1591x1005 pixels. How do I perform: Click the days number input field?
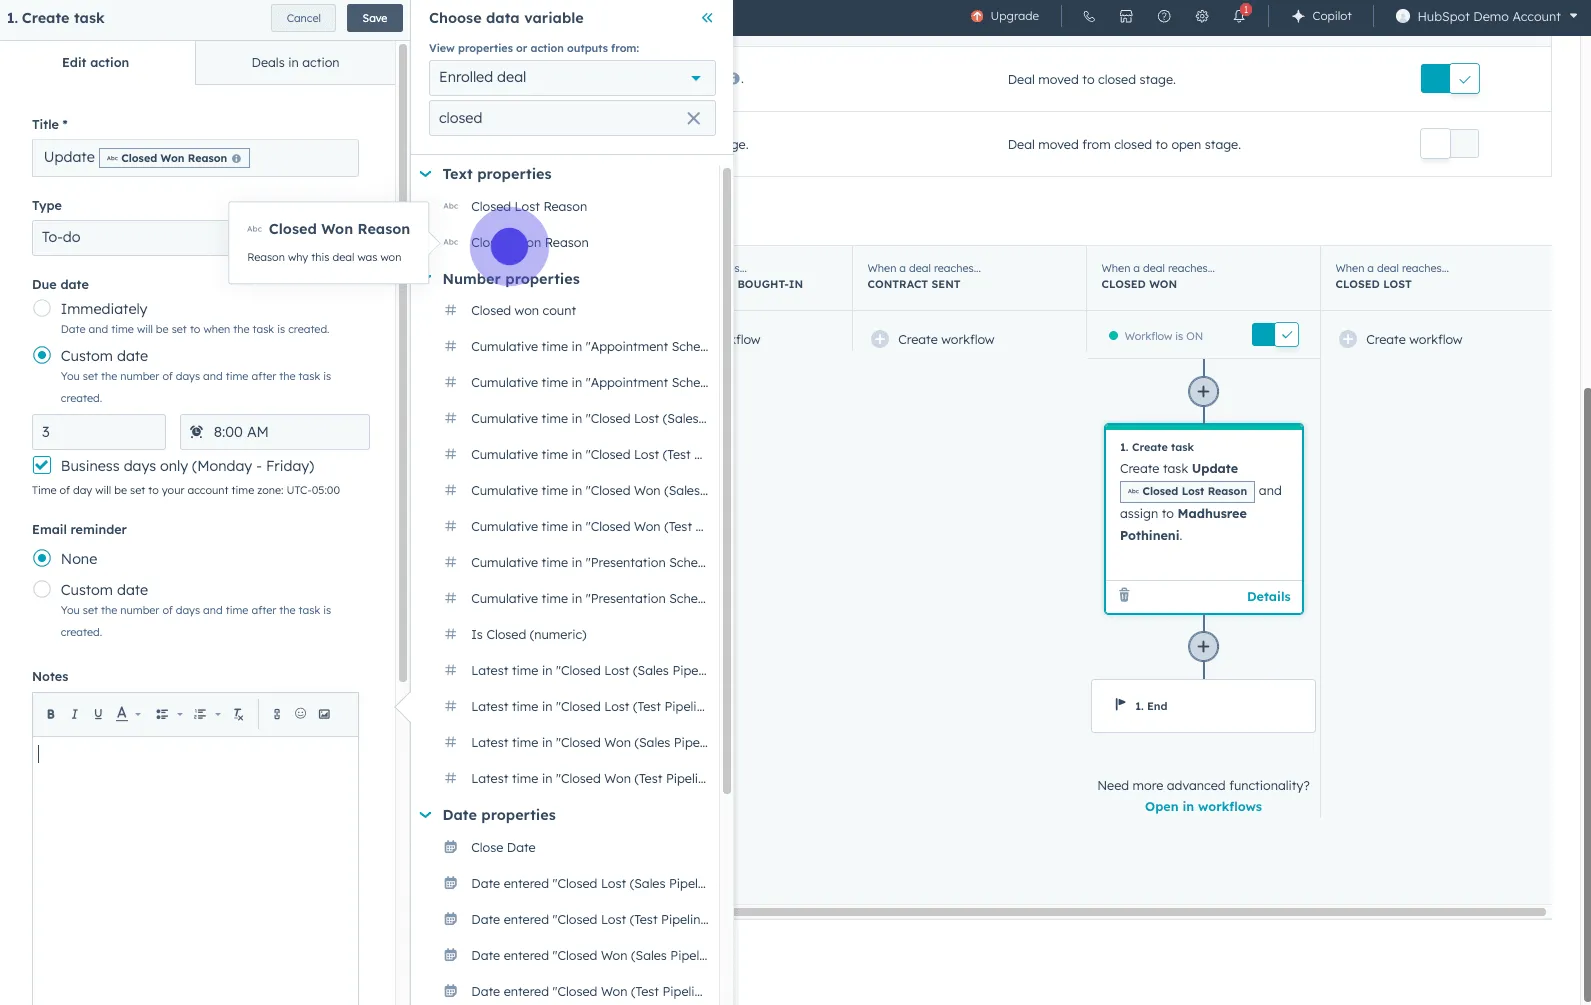[99, 432]
